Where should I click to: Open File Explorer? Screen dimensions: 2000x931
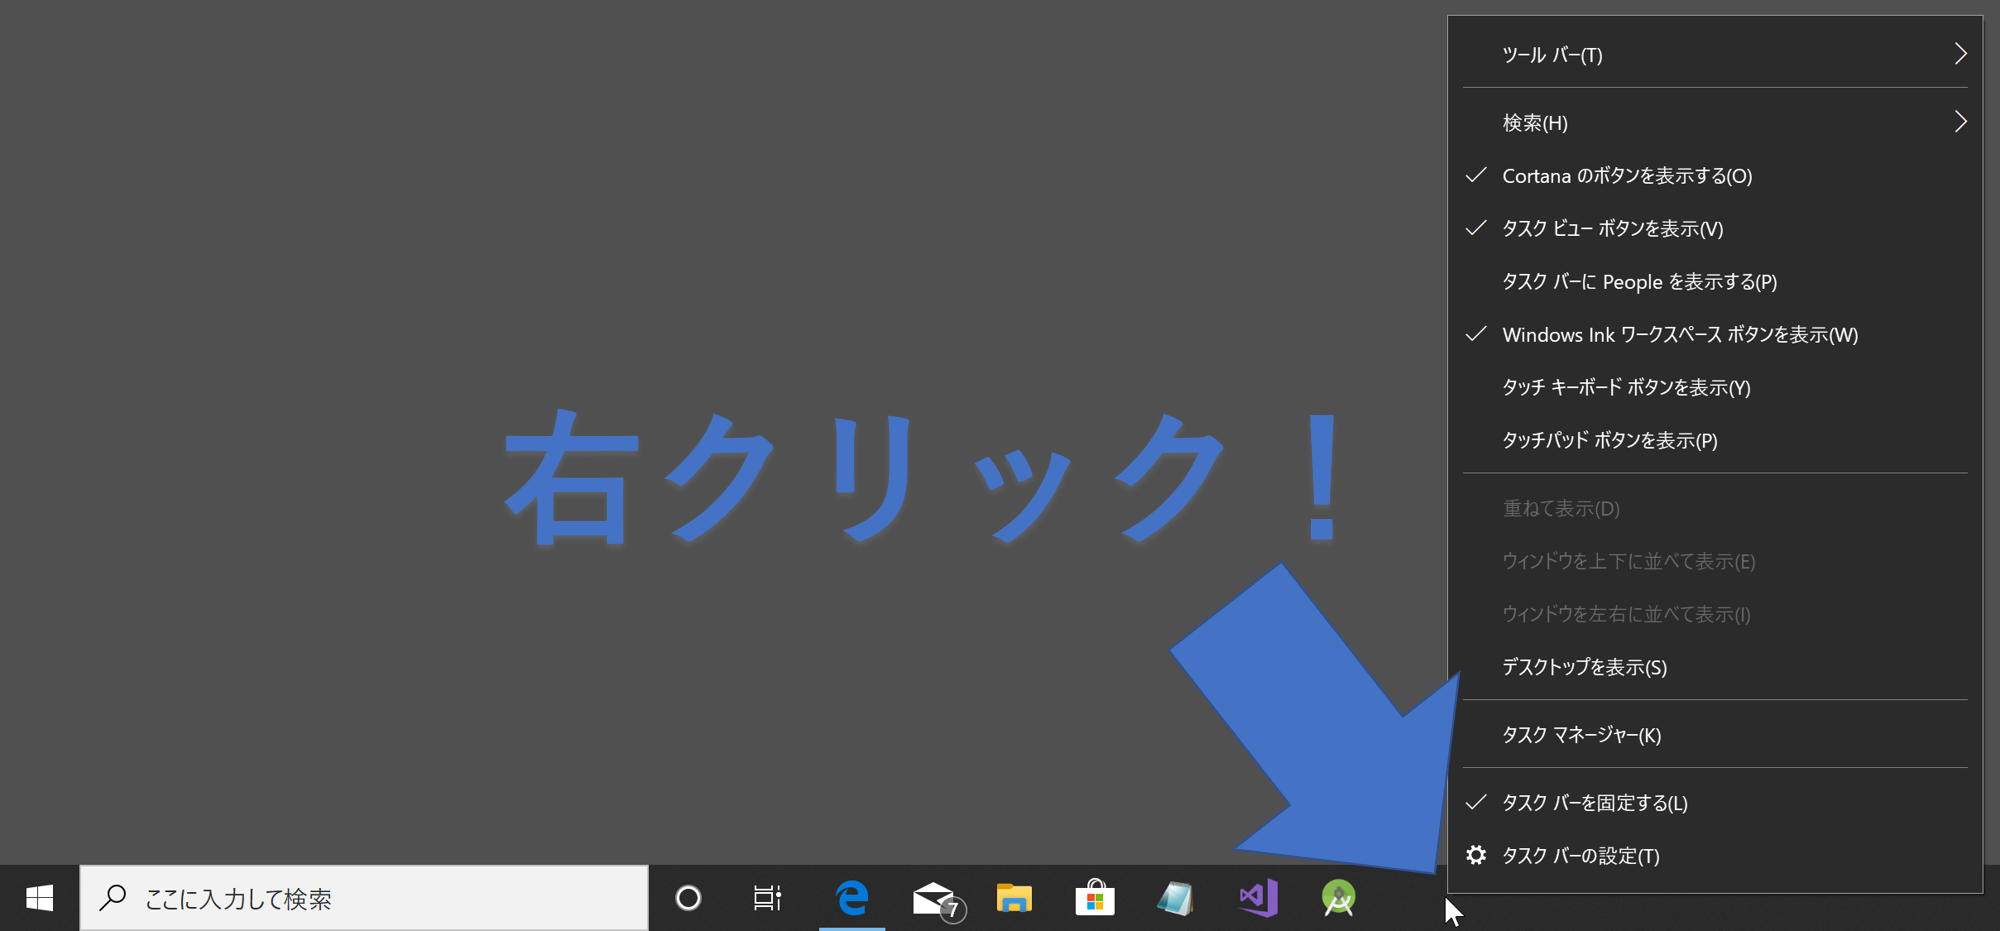click(1013, 898)
